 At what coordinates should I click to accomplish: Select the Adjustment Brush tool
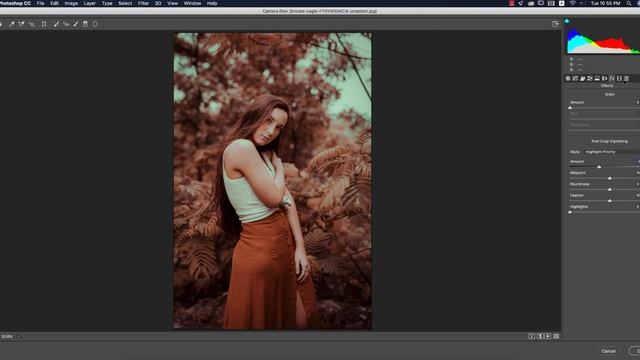click(76, 24)
